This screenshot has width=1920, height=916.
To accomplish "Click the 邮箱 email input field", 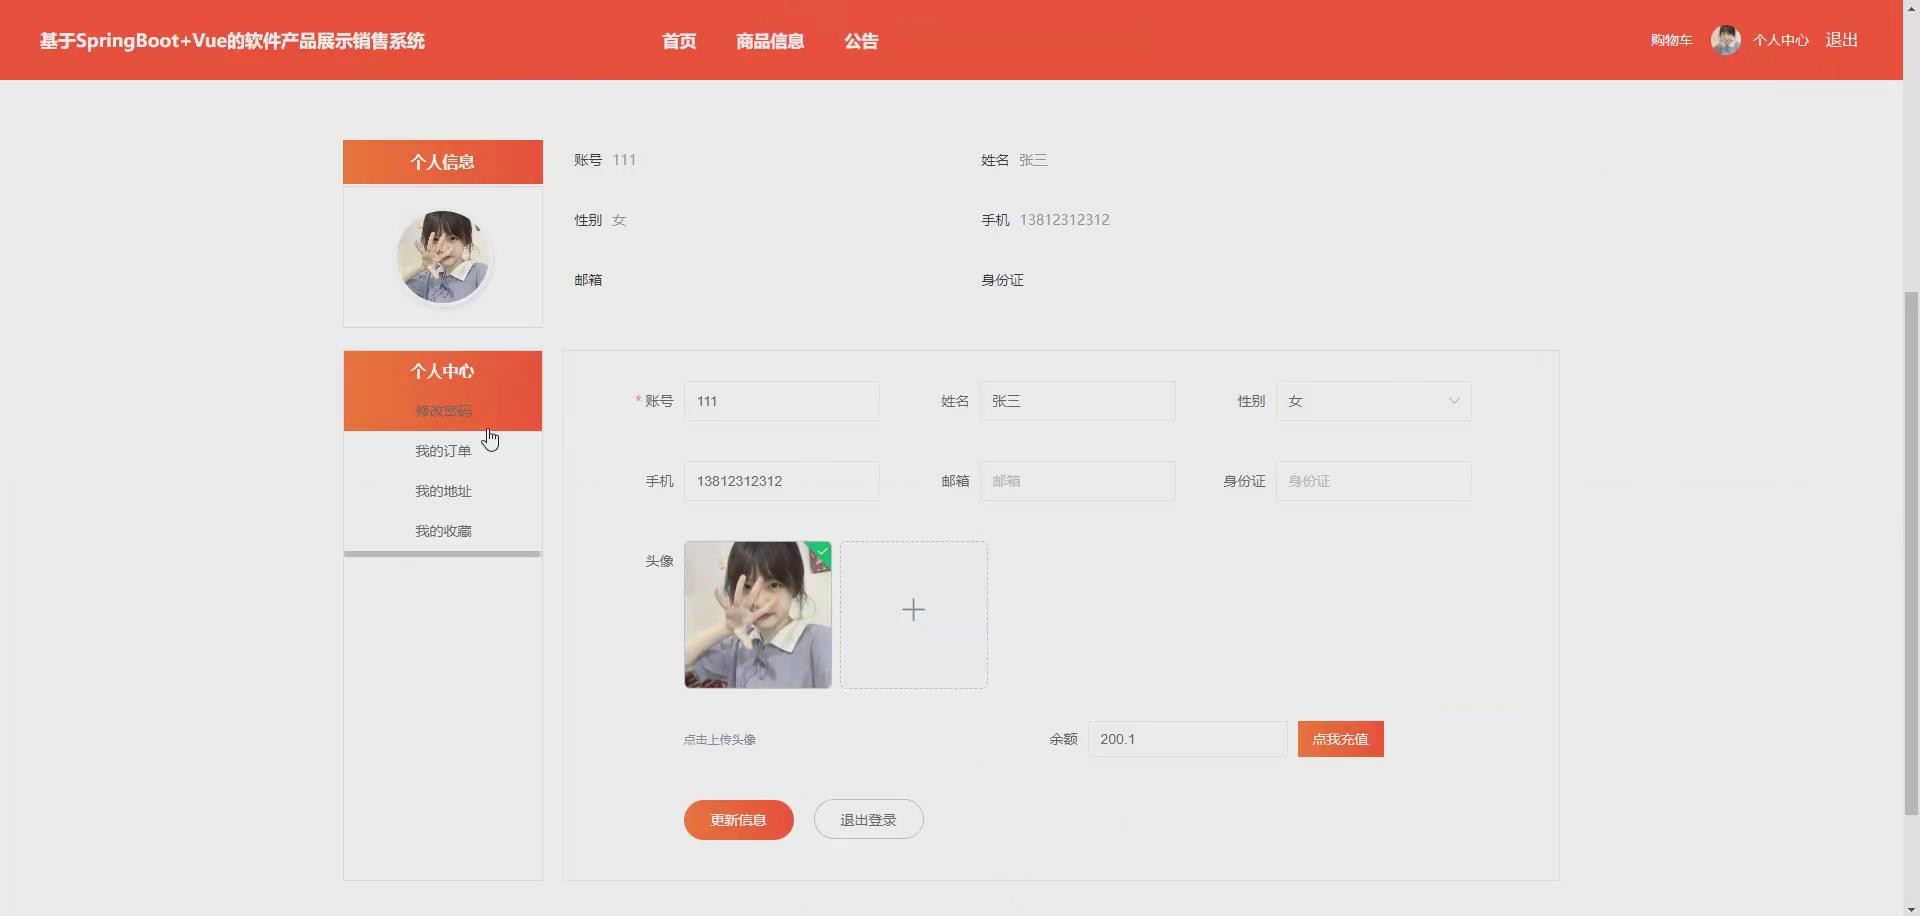I will click(1078, 481).
